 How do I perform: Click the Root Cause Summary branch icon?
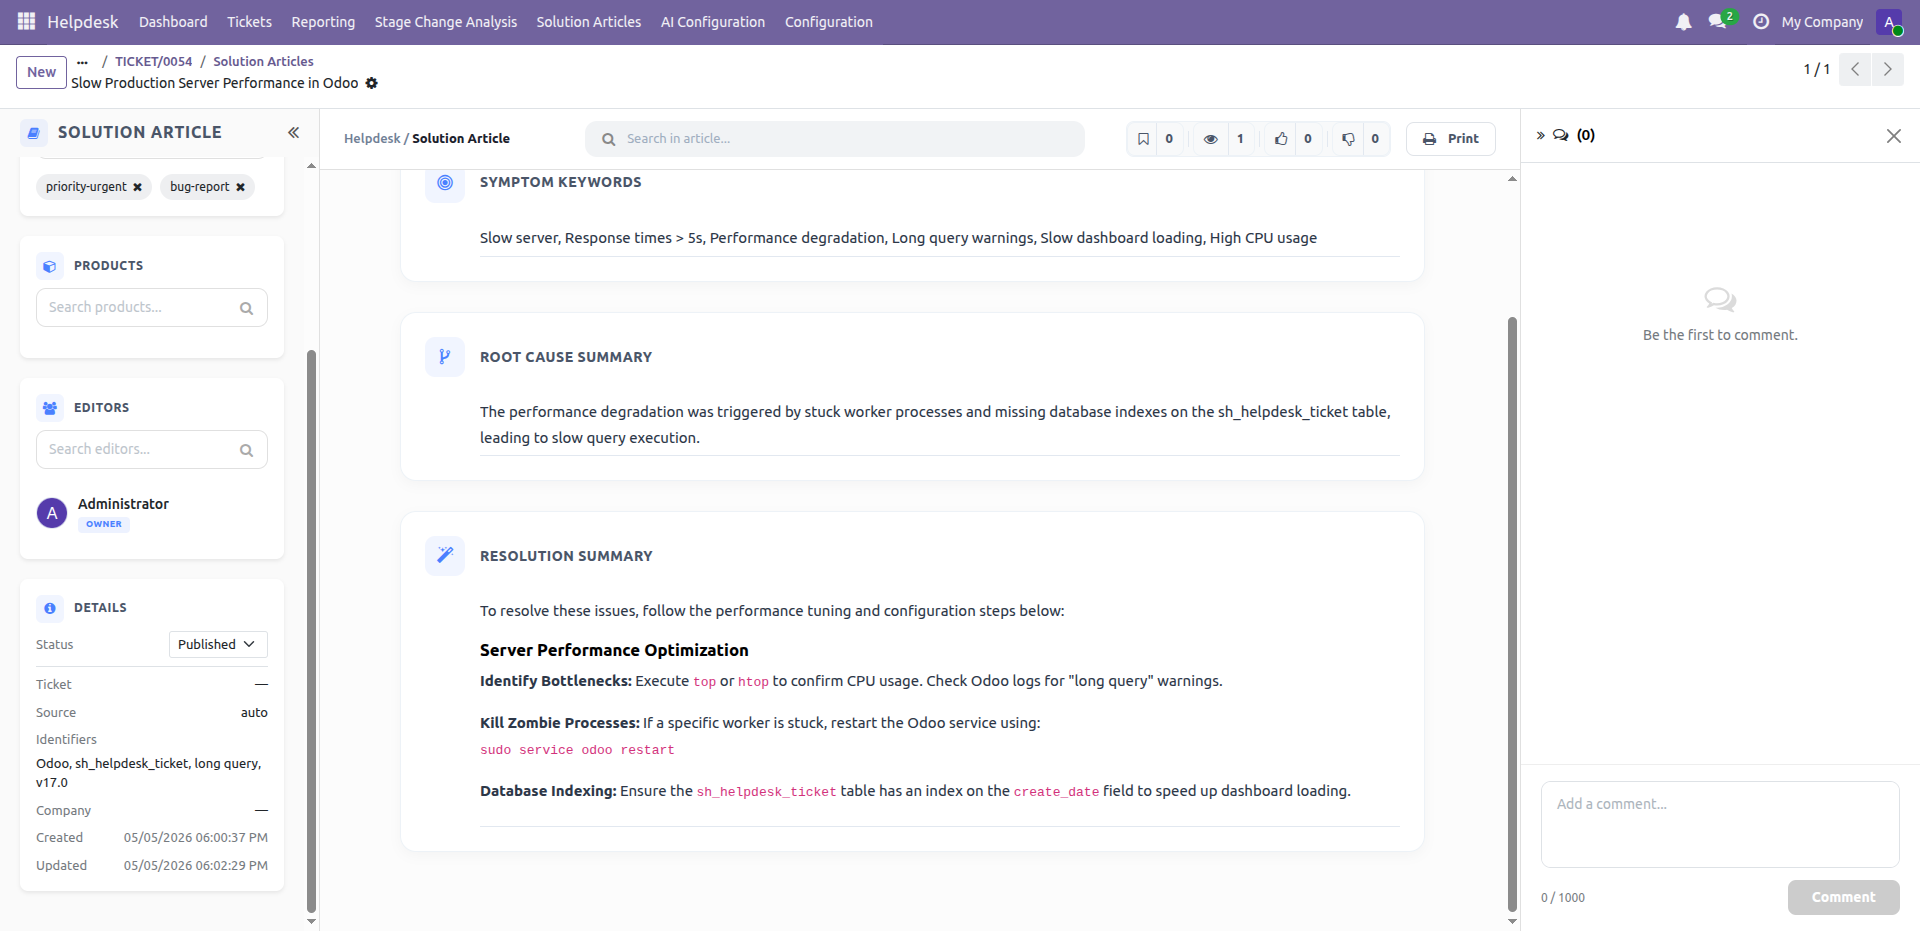pos(445,357)
